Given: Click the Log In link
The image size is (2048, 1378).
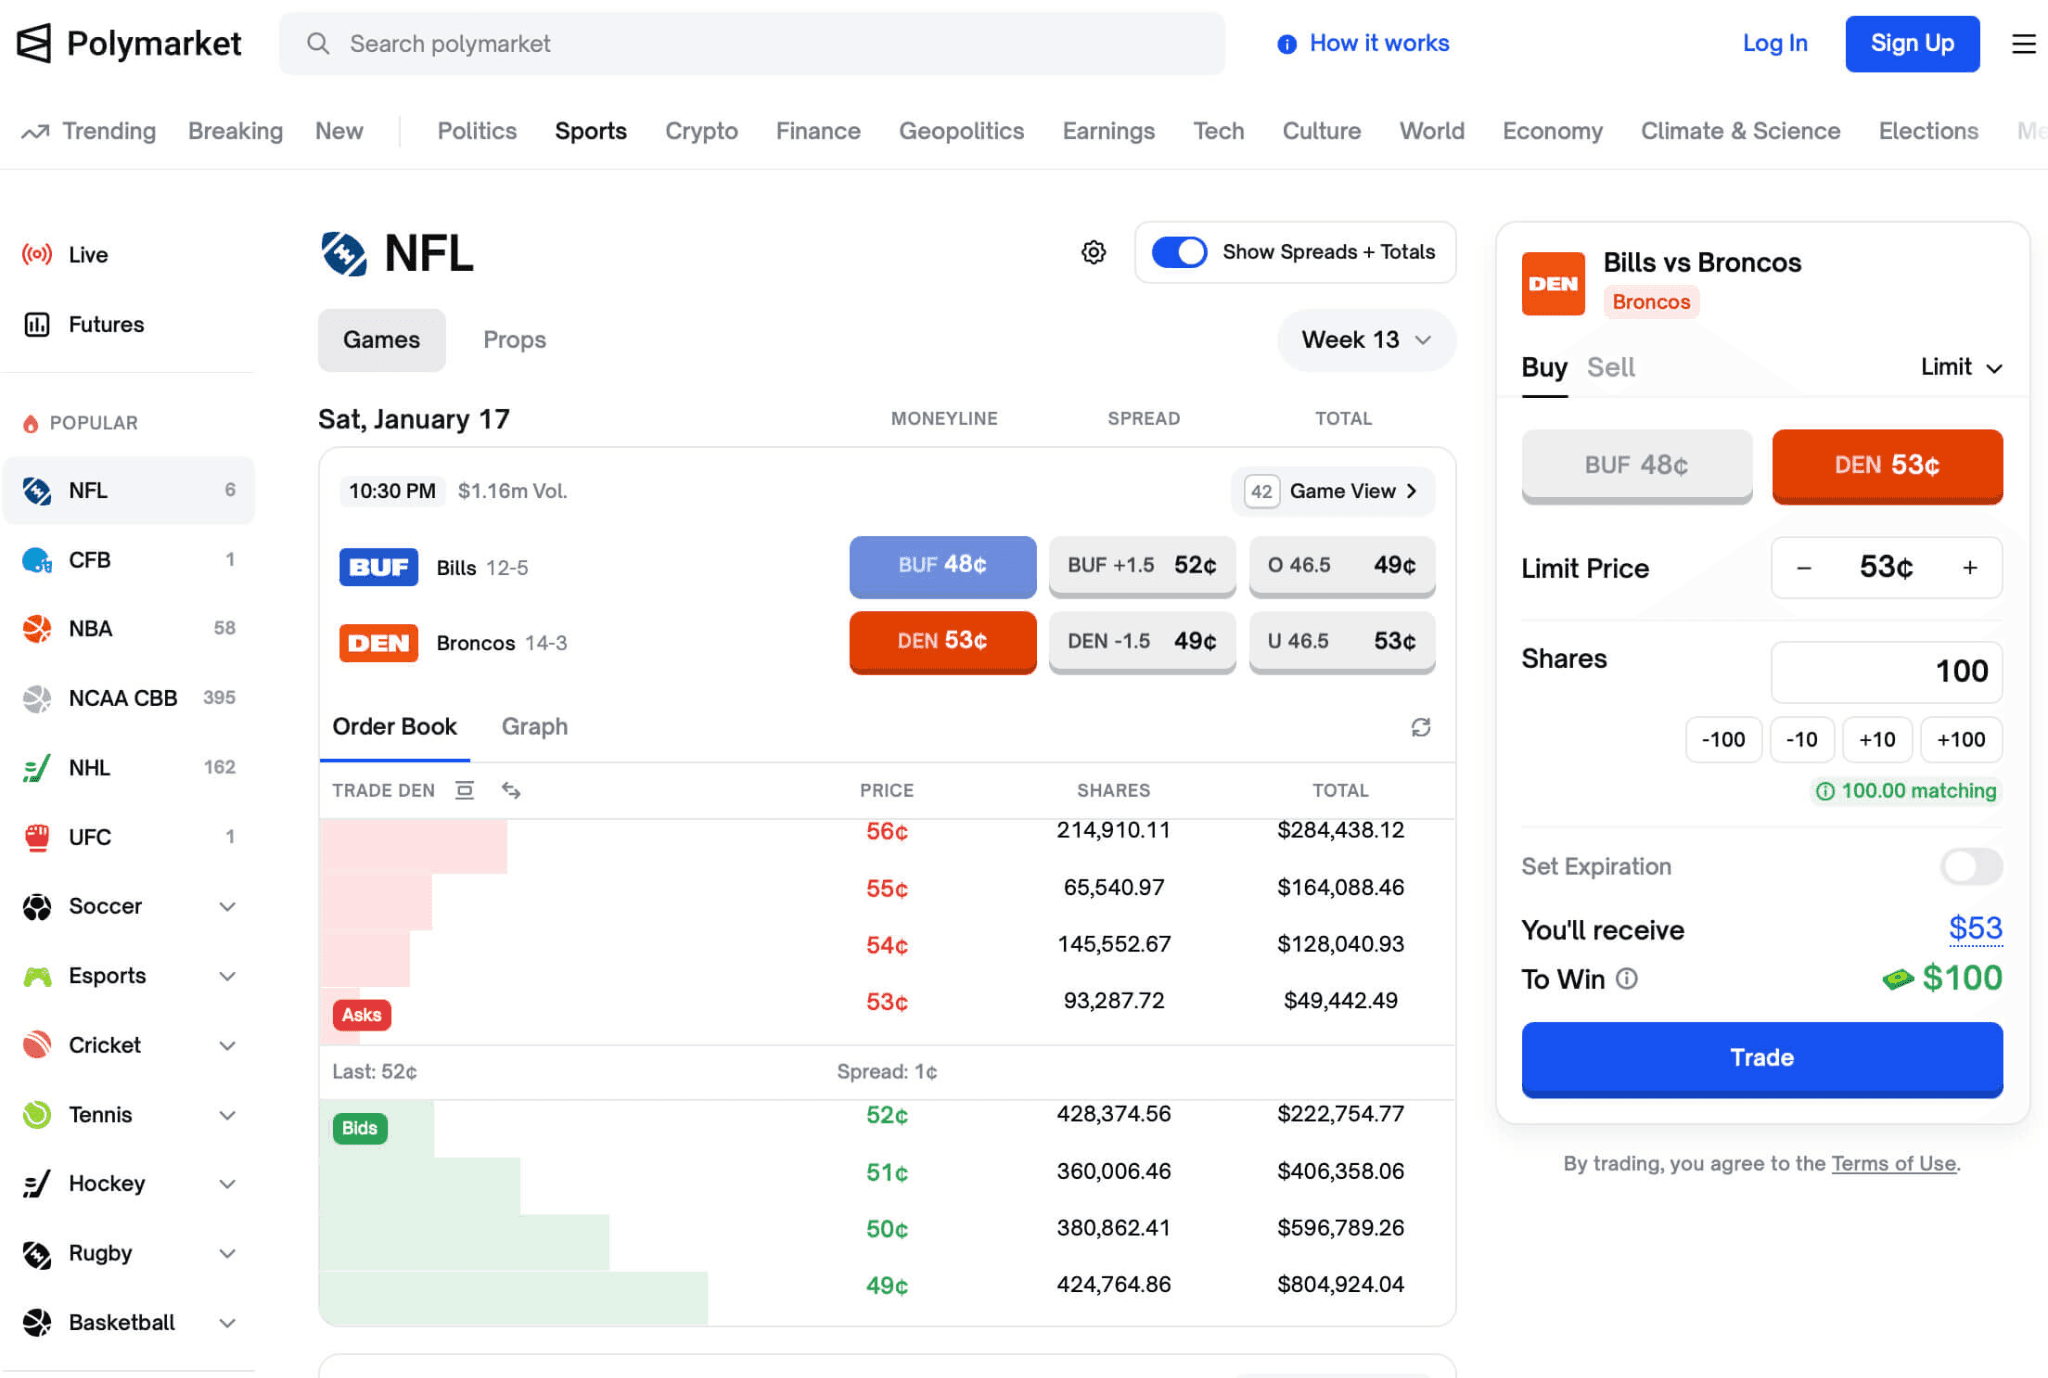Looking at the screenshot, I should tap(1775, 43).
